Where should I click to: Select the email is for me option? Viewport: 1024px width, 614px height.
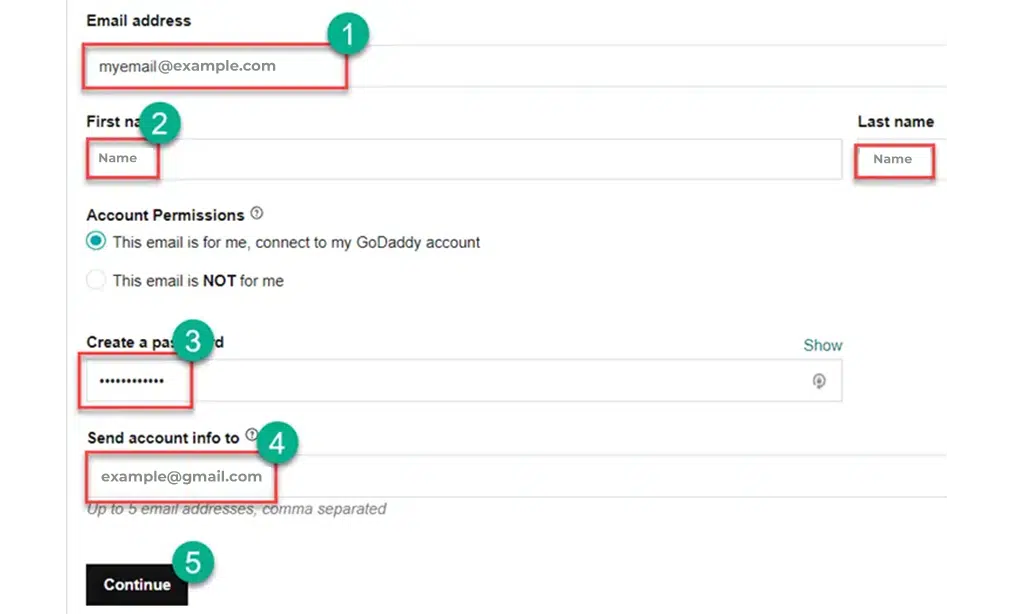point(96,241)
